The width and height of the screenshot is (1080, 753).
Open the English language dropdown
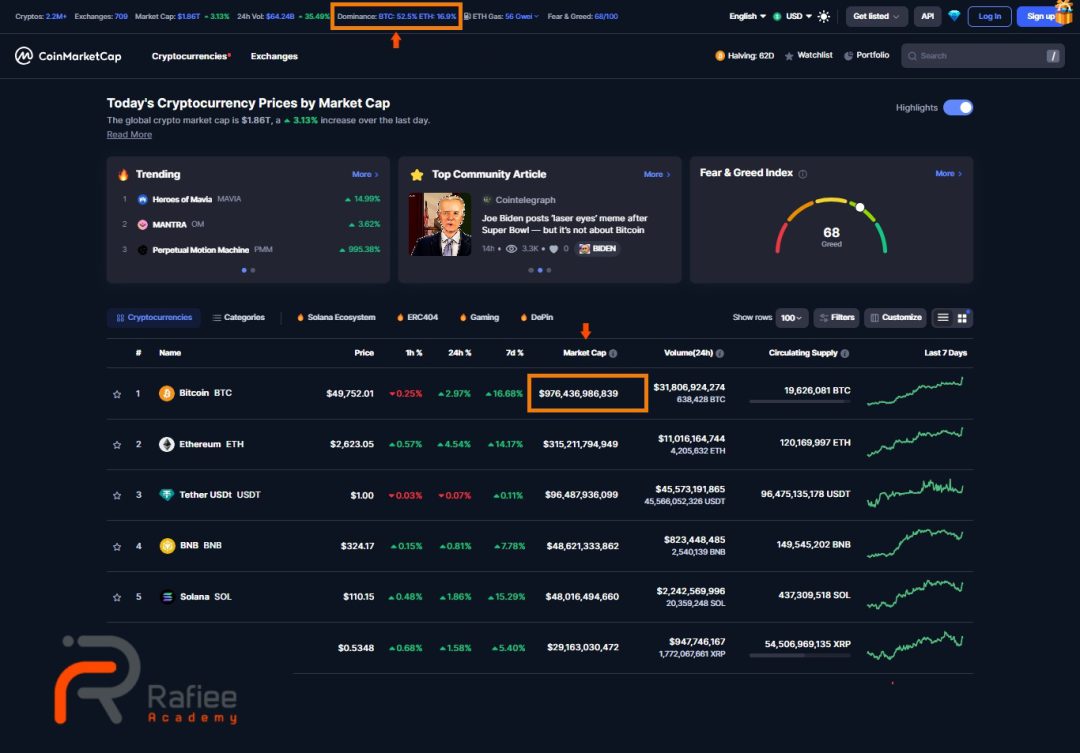click(747, 16)
